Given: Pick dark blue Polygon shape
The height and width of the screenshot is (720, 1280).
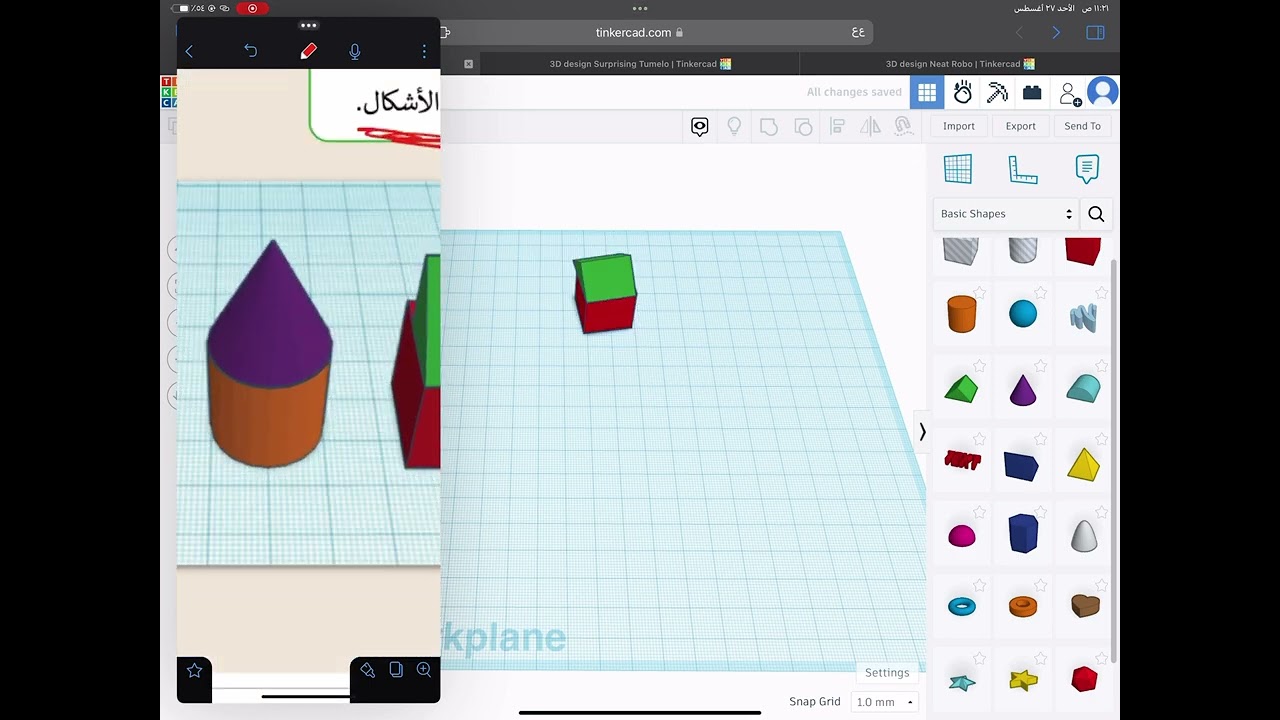Looking at the screenshot, I should coord(1023,533).
